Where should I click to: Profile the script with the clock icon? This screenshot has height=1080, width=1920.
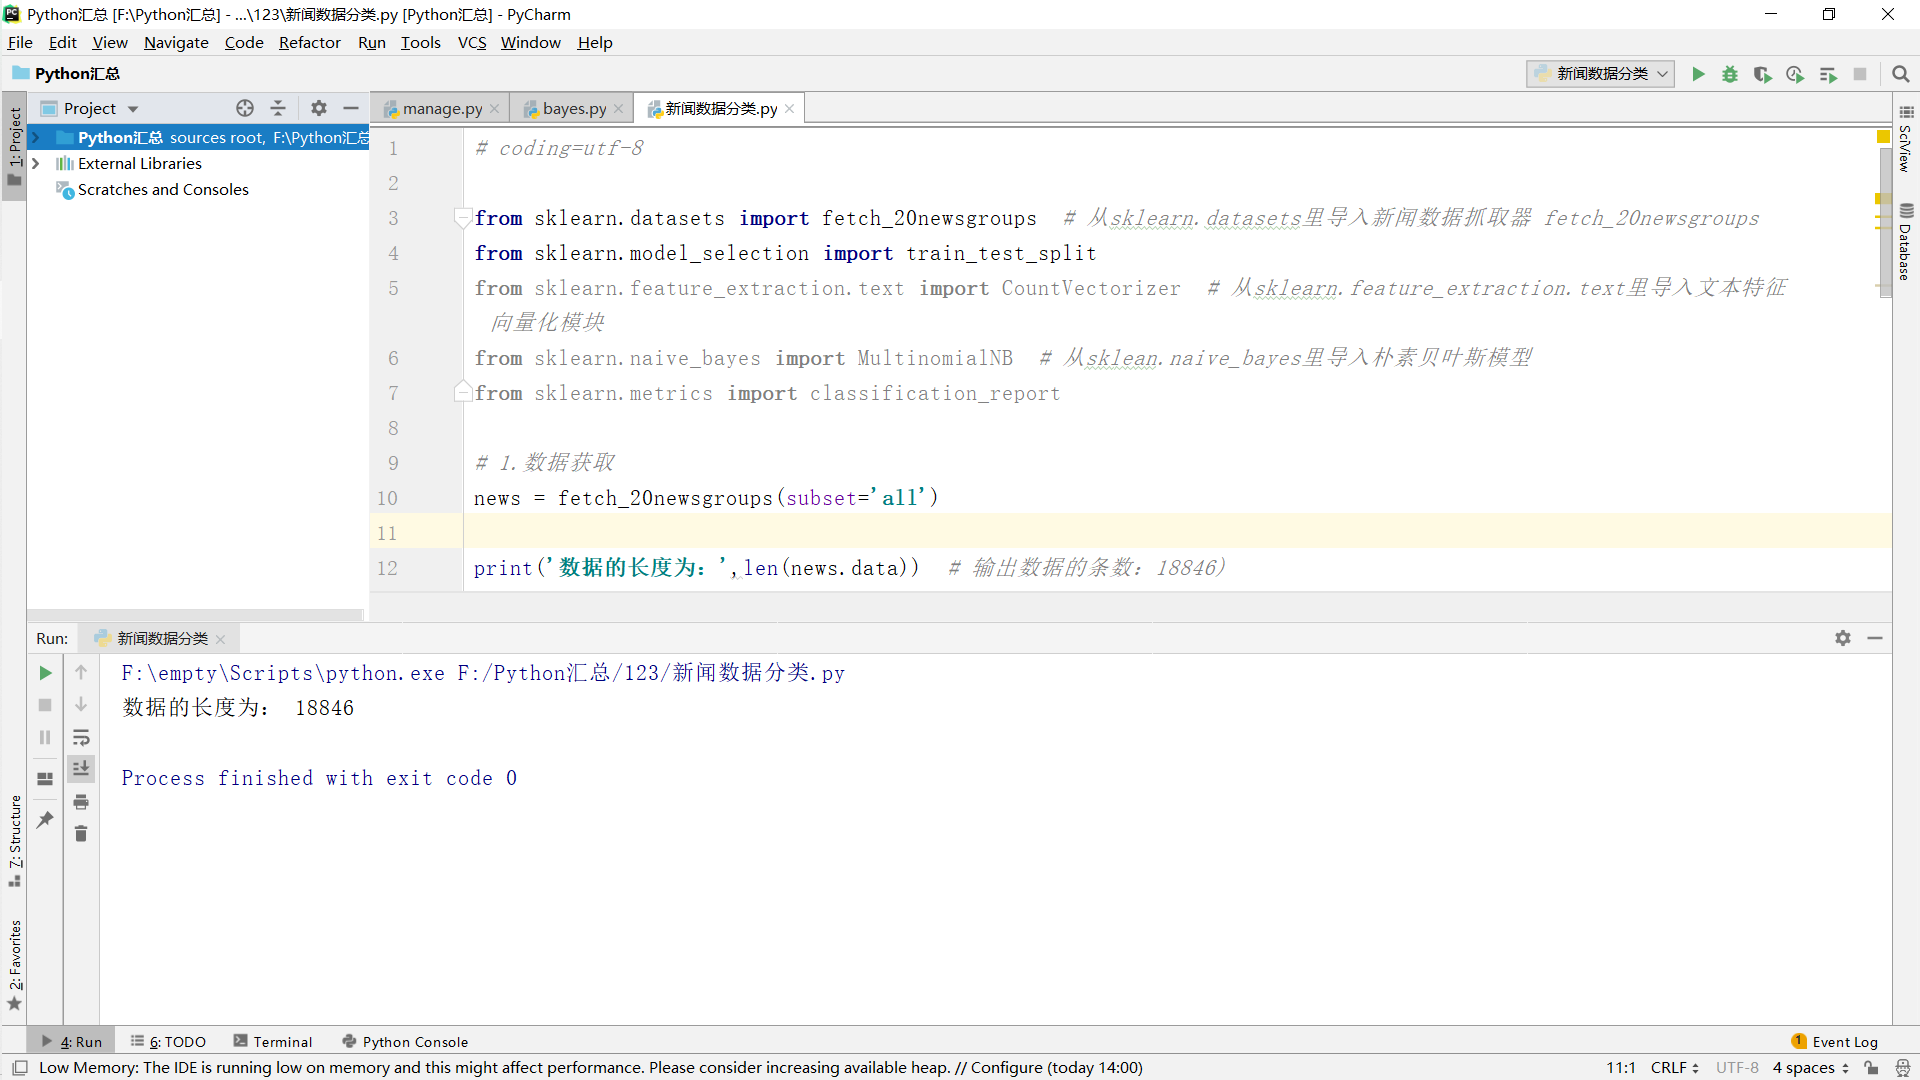click(x=1795, y=73)
